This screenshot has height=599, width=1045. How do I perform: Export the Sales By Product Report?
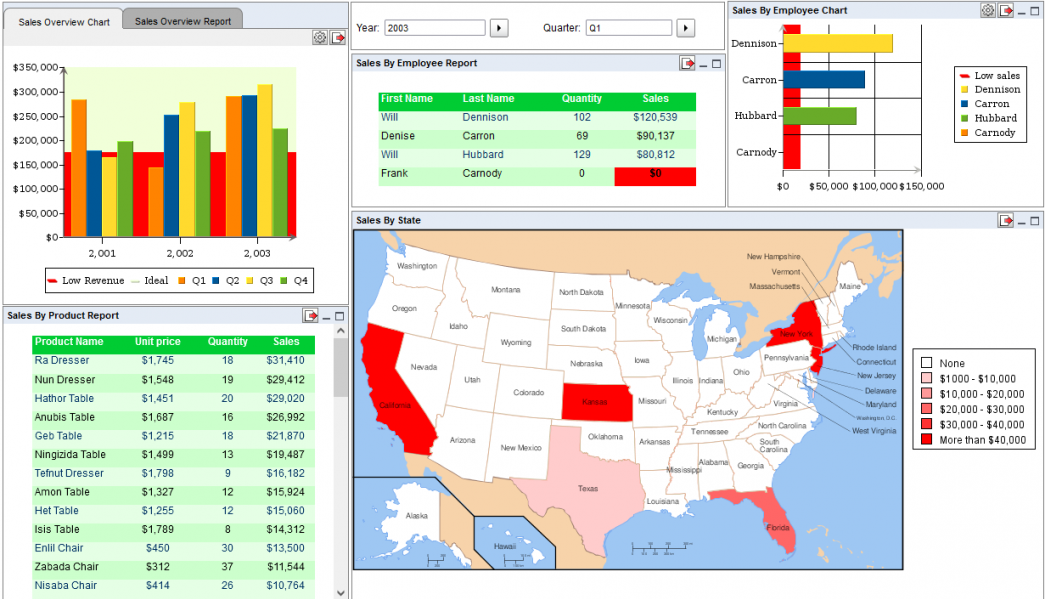(310, 316)
